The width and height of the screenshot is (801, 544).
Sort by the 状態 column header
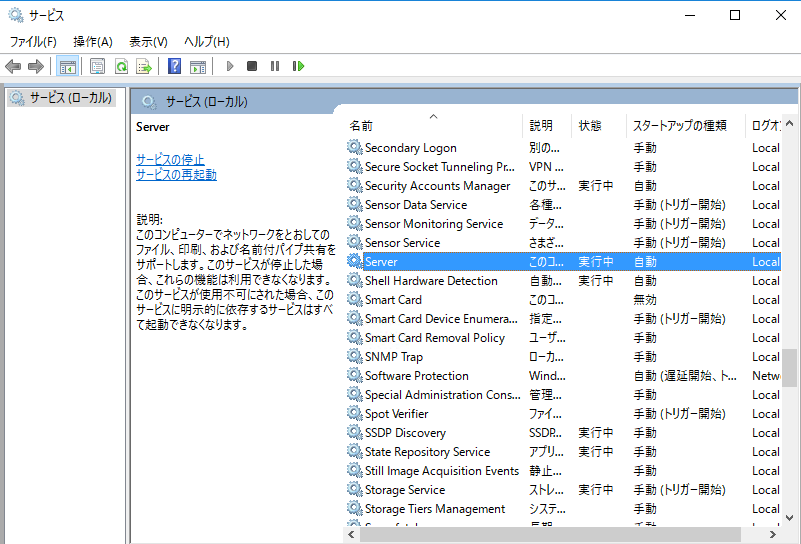point(599,125)
